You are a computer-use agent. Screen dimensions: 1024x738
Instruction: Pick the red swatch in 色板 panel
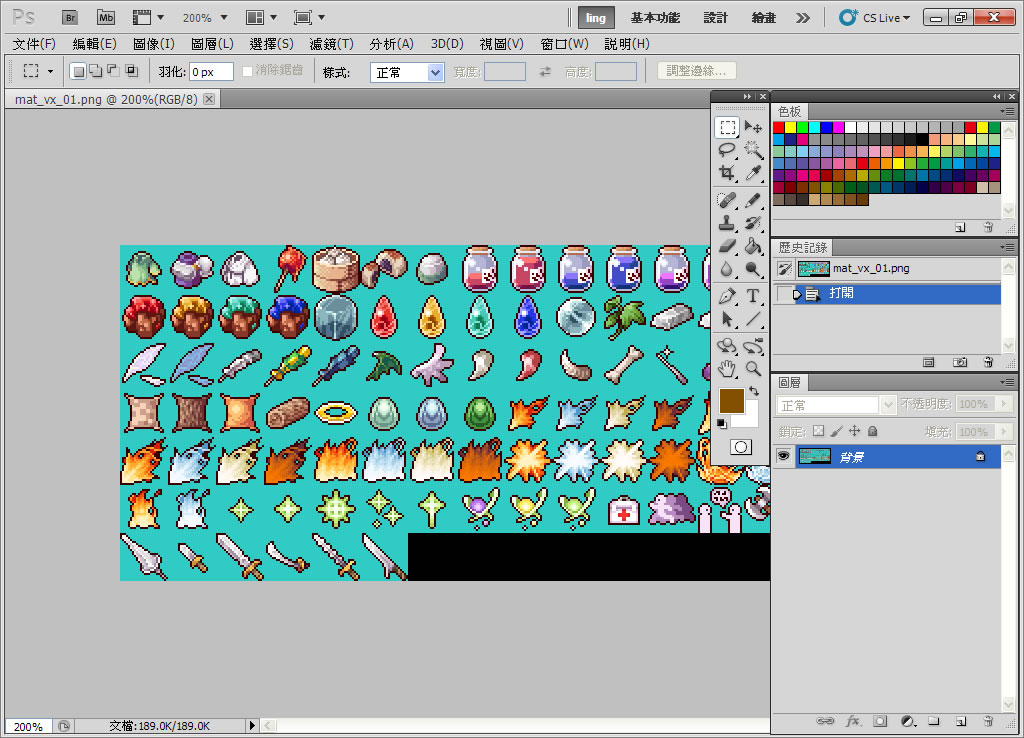pos(778,127)
